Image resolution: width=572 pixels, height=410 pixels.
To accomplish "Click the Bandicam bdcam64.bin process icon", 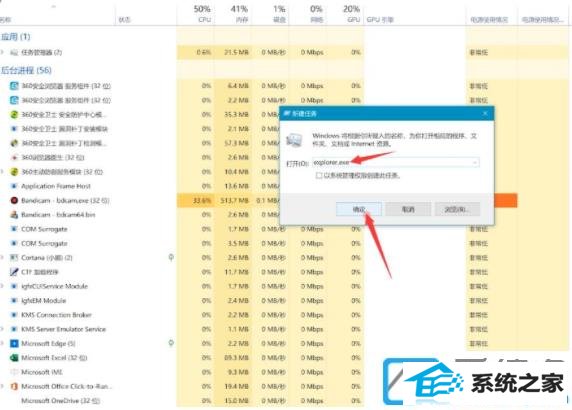I will click(14, 214).
